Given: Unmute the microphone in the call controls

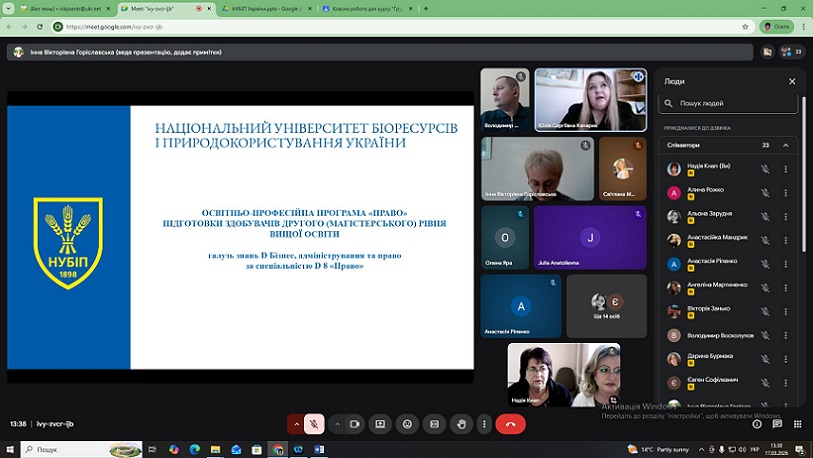Looking at the screenshot, I should coord(314,424).
